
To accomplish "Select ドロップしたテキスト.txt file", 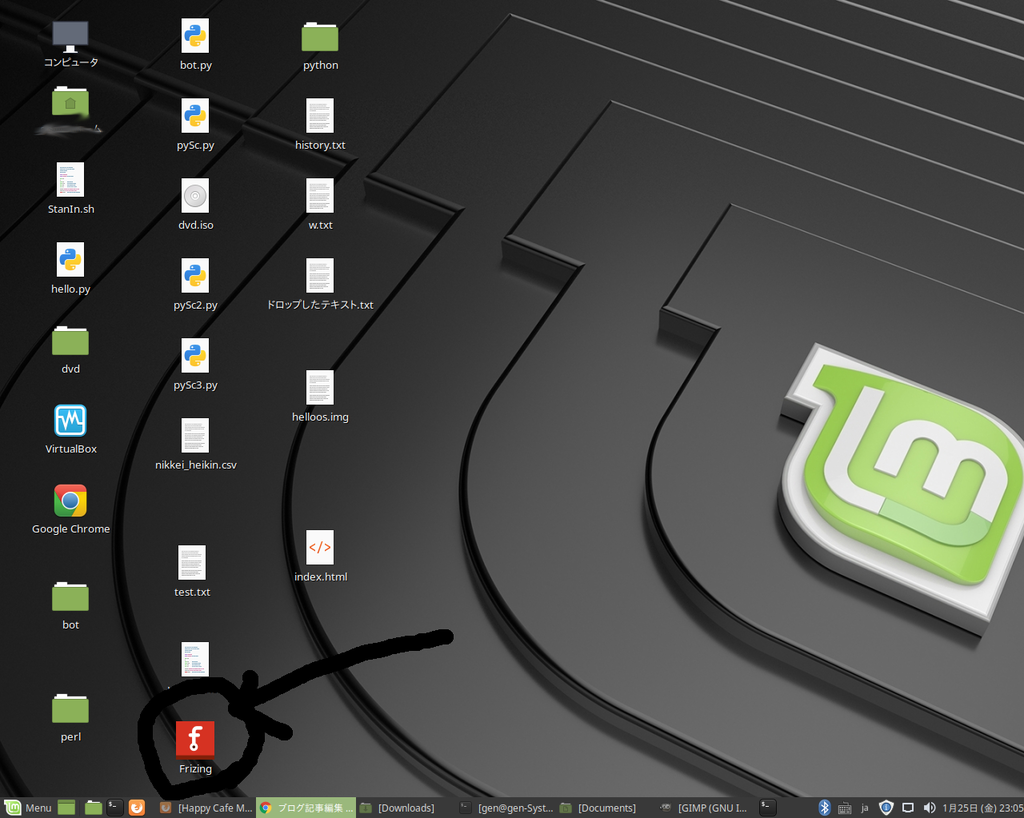I will 320,275.
